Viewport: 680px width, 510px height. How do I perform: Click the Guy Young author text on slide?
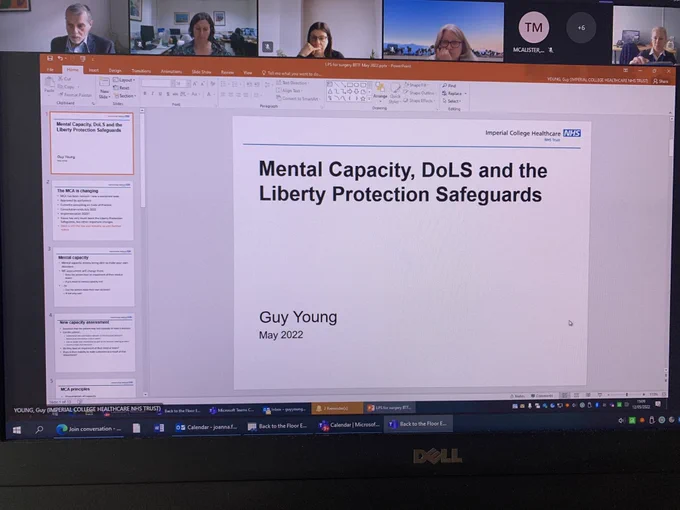(x=298, y=317)
